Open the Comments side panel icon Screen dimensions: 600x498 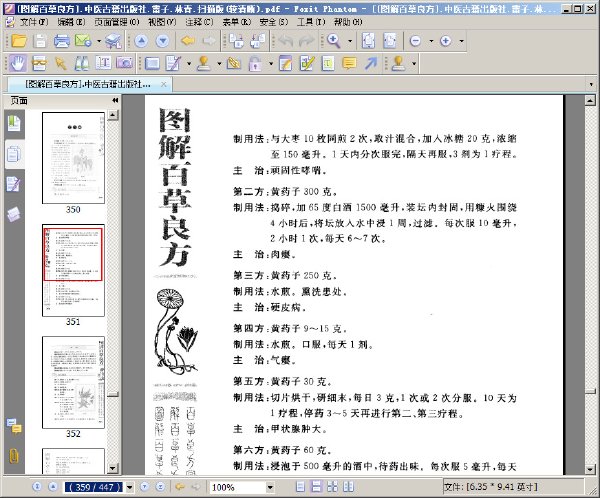tap(14, 426)
